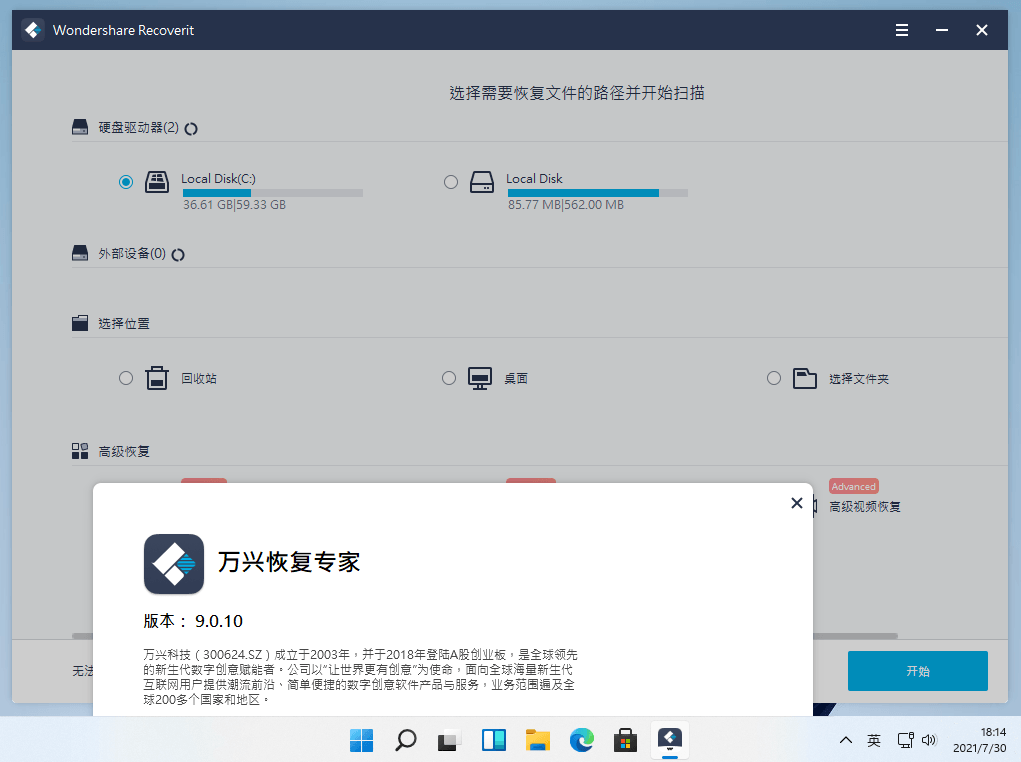Open Task View on the taskbar
The image size is (1021, 762).
tap(449, 741)
